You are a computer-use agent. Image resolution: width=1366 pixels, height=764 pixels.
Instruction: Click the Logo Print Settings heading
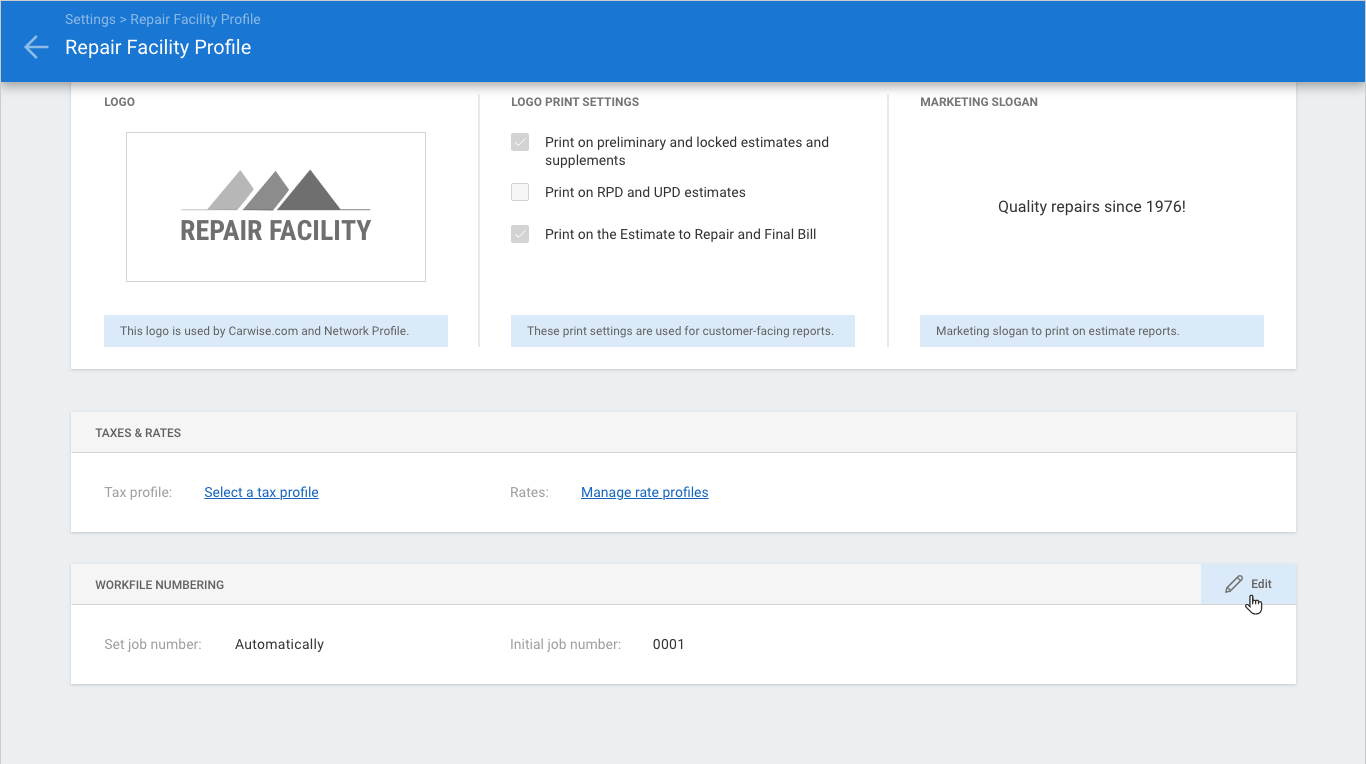pyautogui.click(x=575, y=102)
